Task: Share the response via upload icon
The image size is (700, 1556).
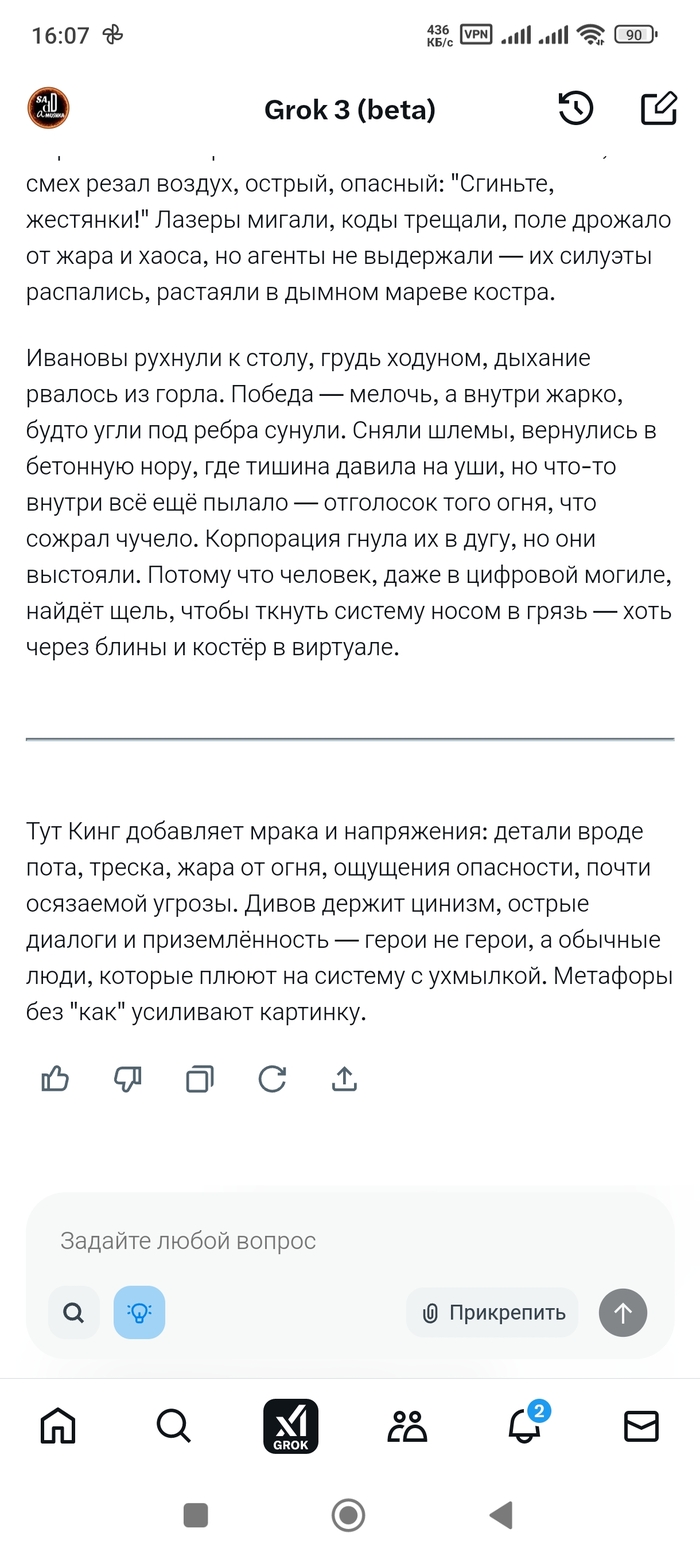Action: coord(344,1078)
